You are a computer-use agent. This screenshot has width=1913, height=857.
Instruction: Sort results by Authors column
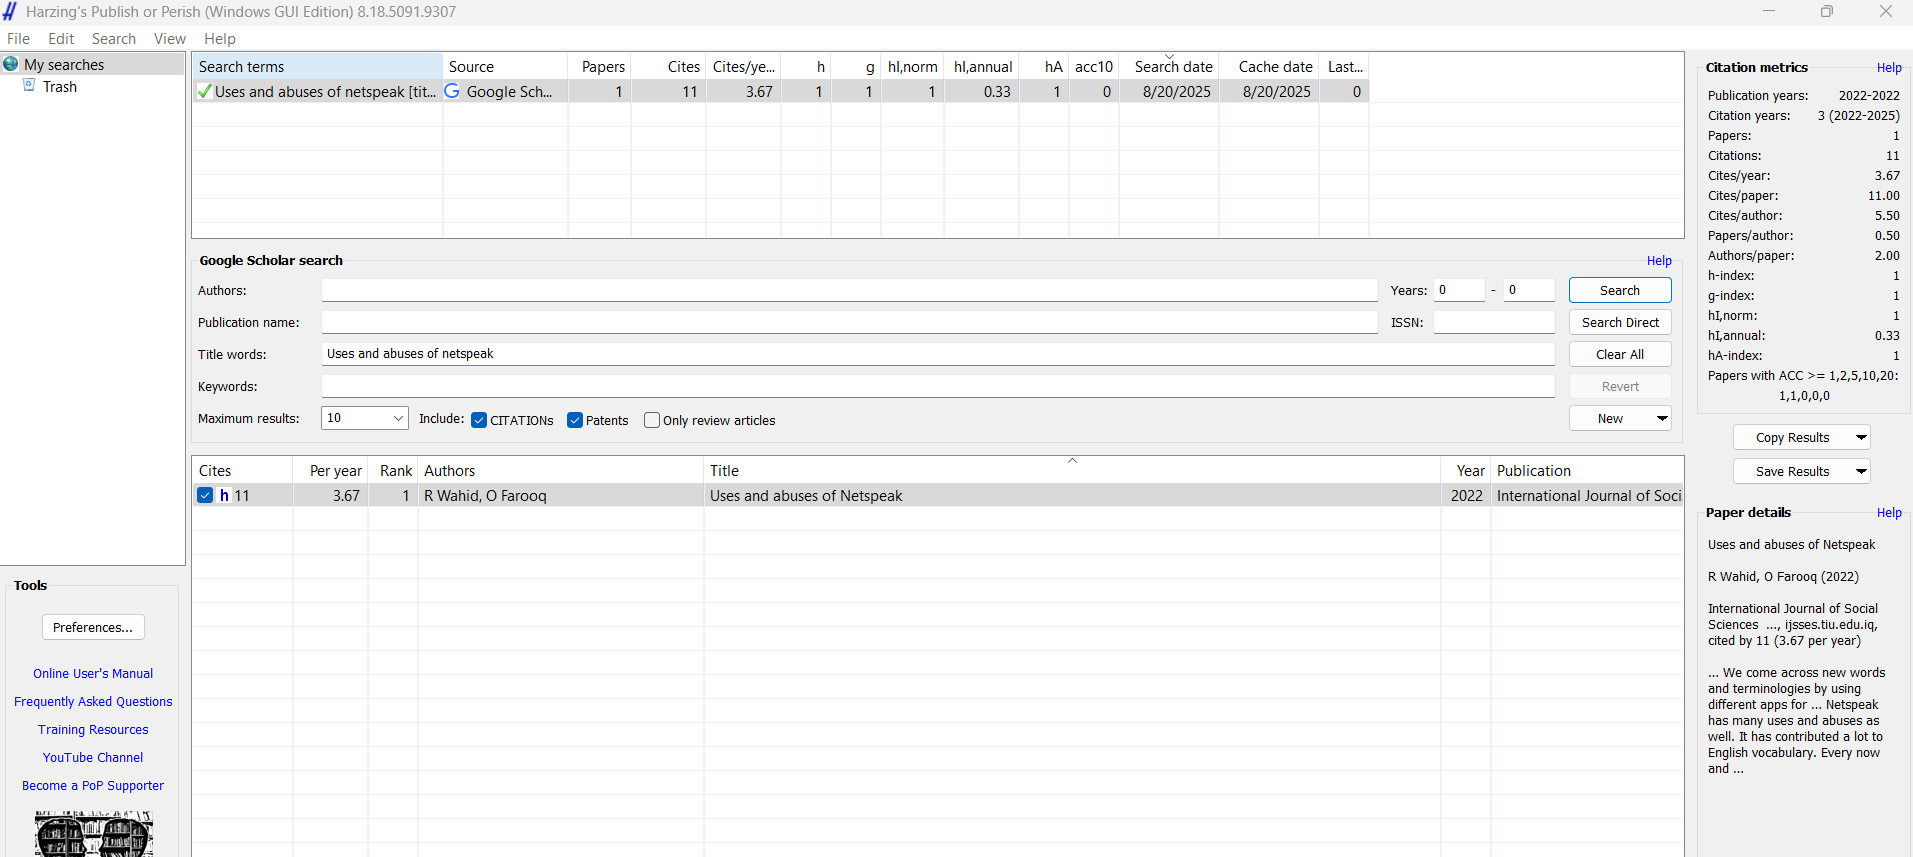point(560,470)
